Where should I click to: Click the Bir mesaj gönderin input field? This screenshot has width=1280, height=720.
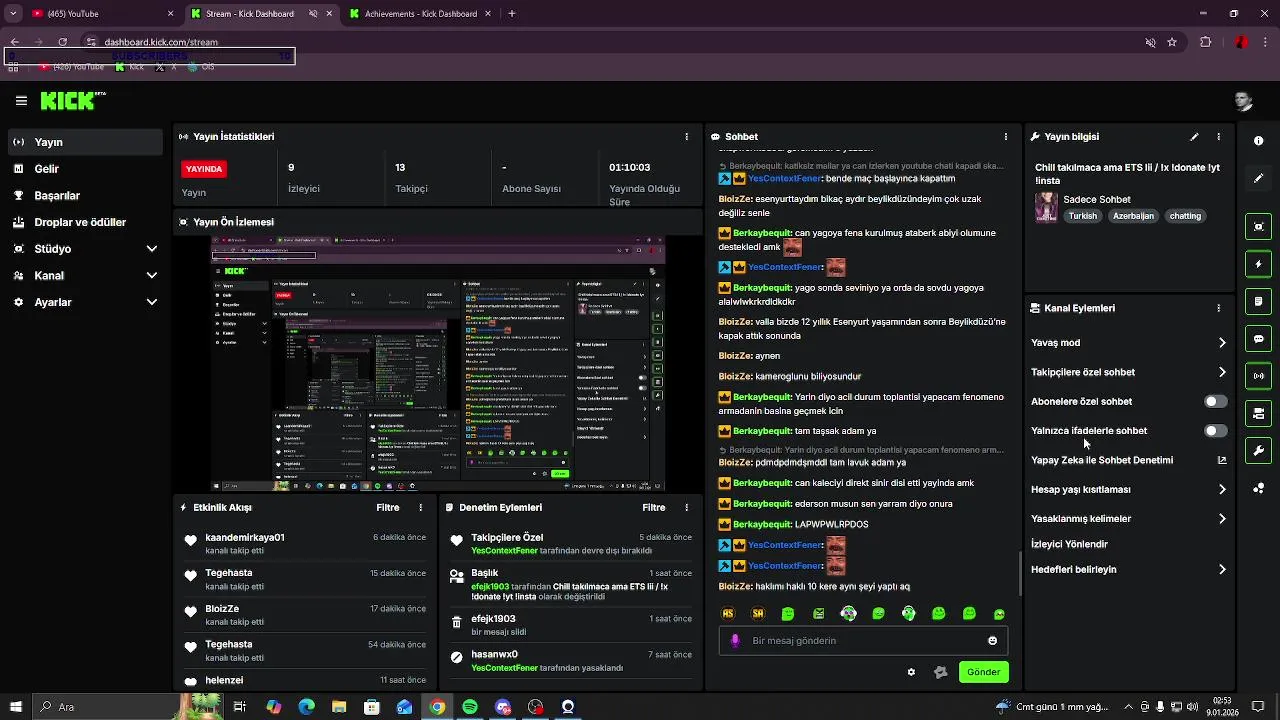coord(863,641)
